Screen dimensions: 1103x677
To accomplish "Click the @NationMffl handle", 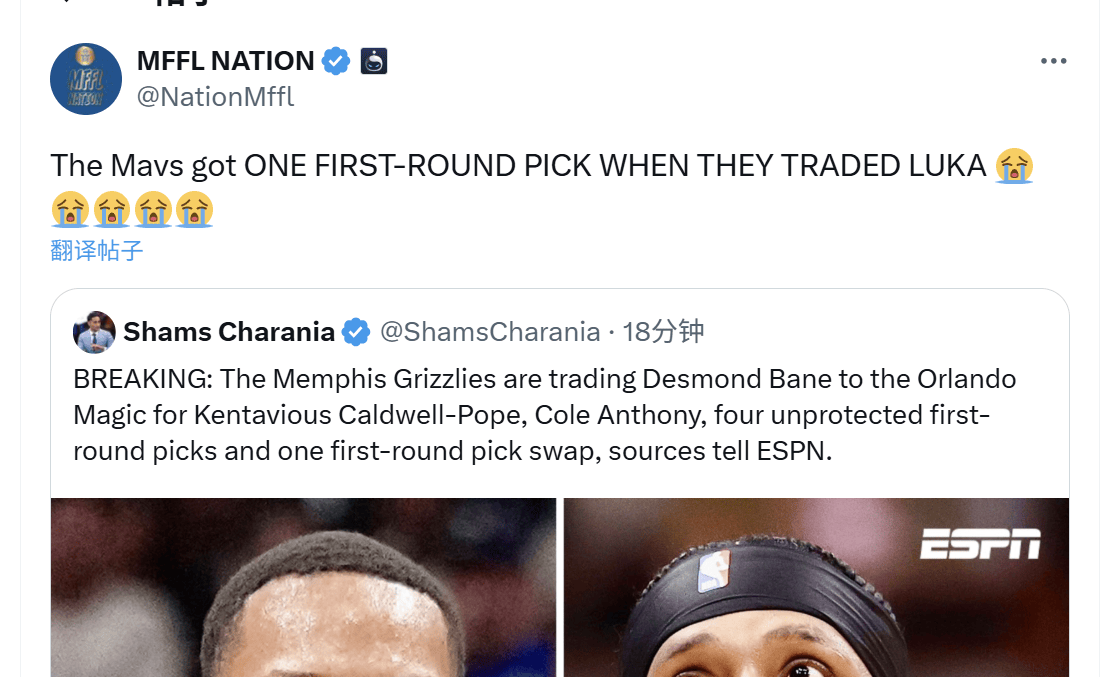I will [x=215, y=97].
